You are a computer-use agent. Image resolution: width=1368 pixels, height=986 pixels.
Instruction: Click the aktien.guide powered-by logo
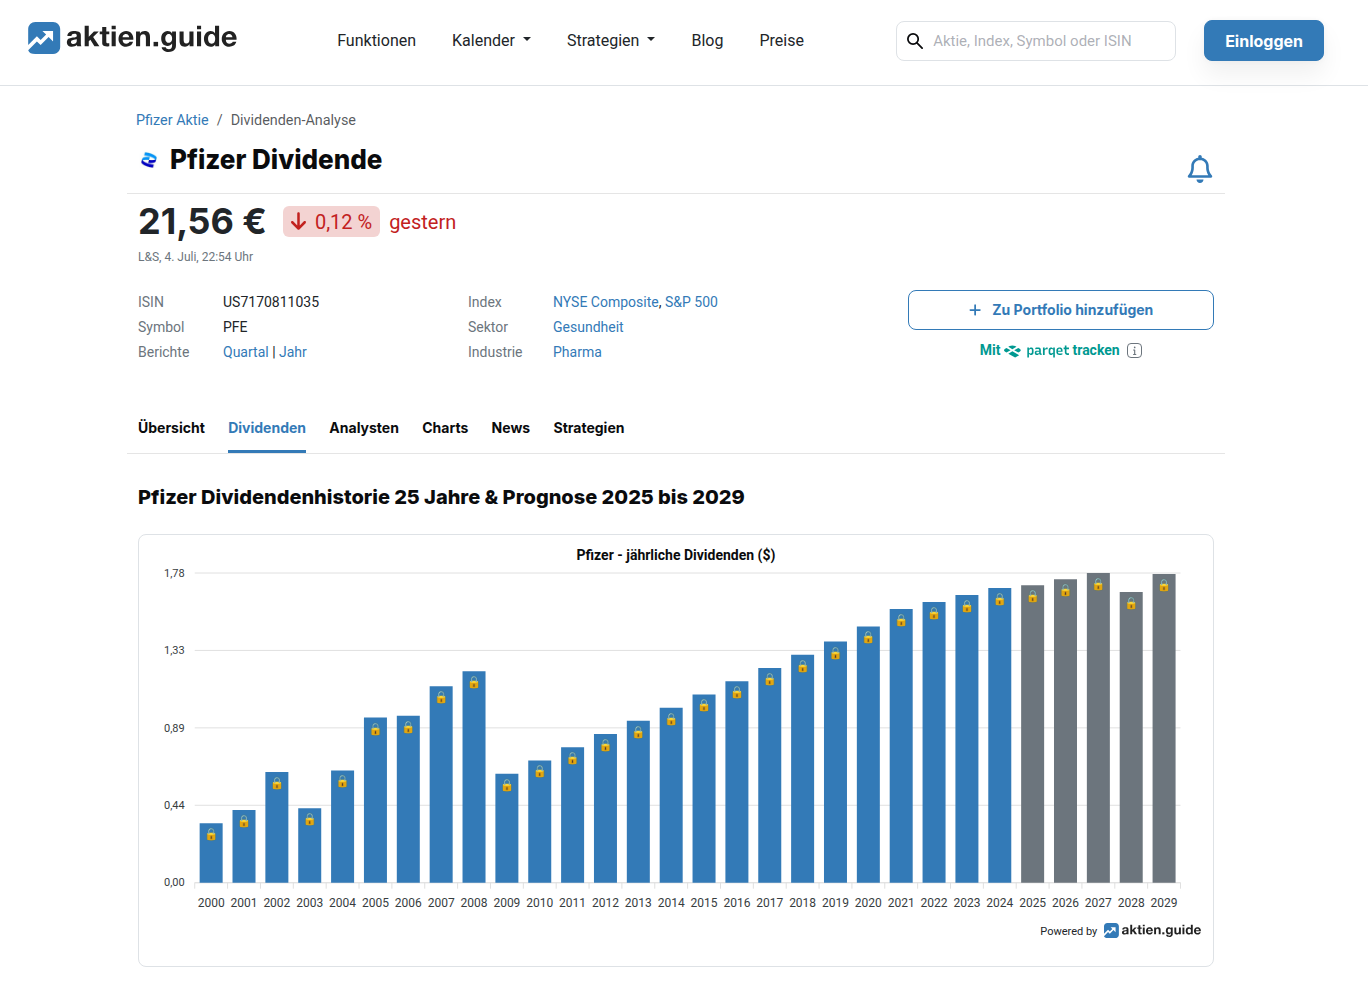[1152, 930]
